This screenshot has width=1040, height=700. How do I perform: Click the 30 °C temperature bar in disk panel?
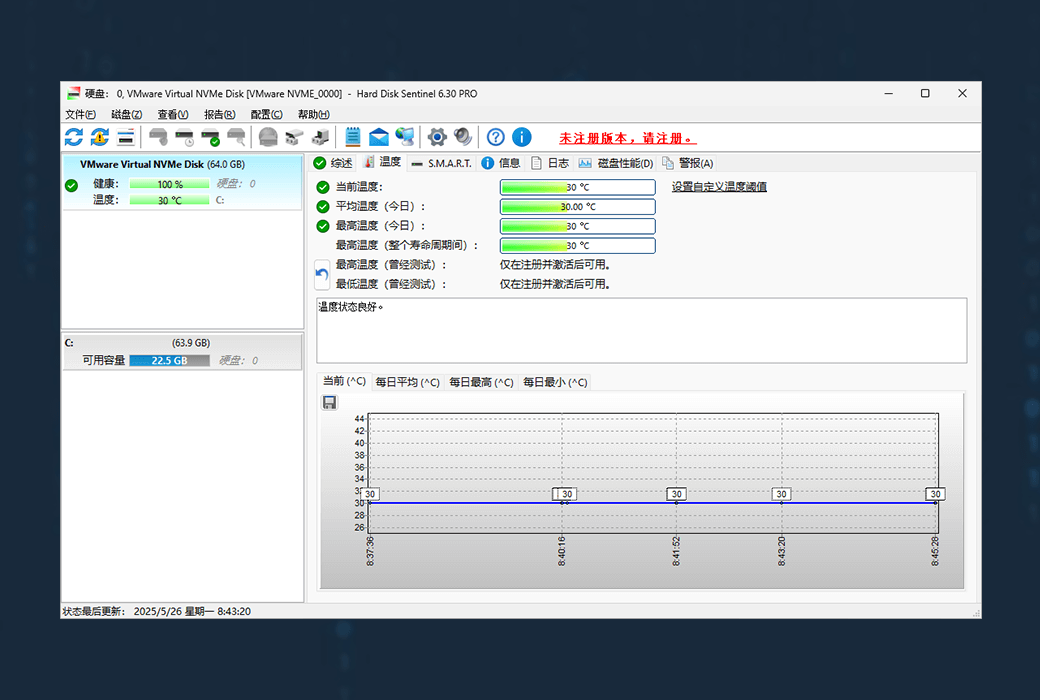pyautogui.click(x=169, y=200)
